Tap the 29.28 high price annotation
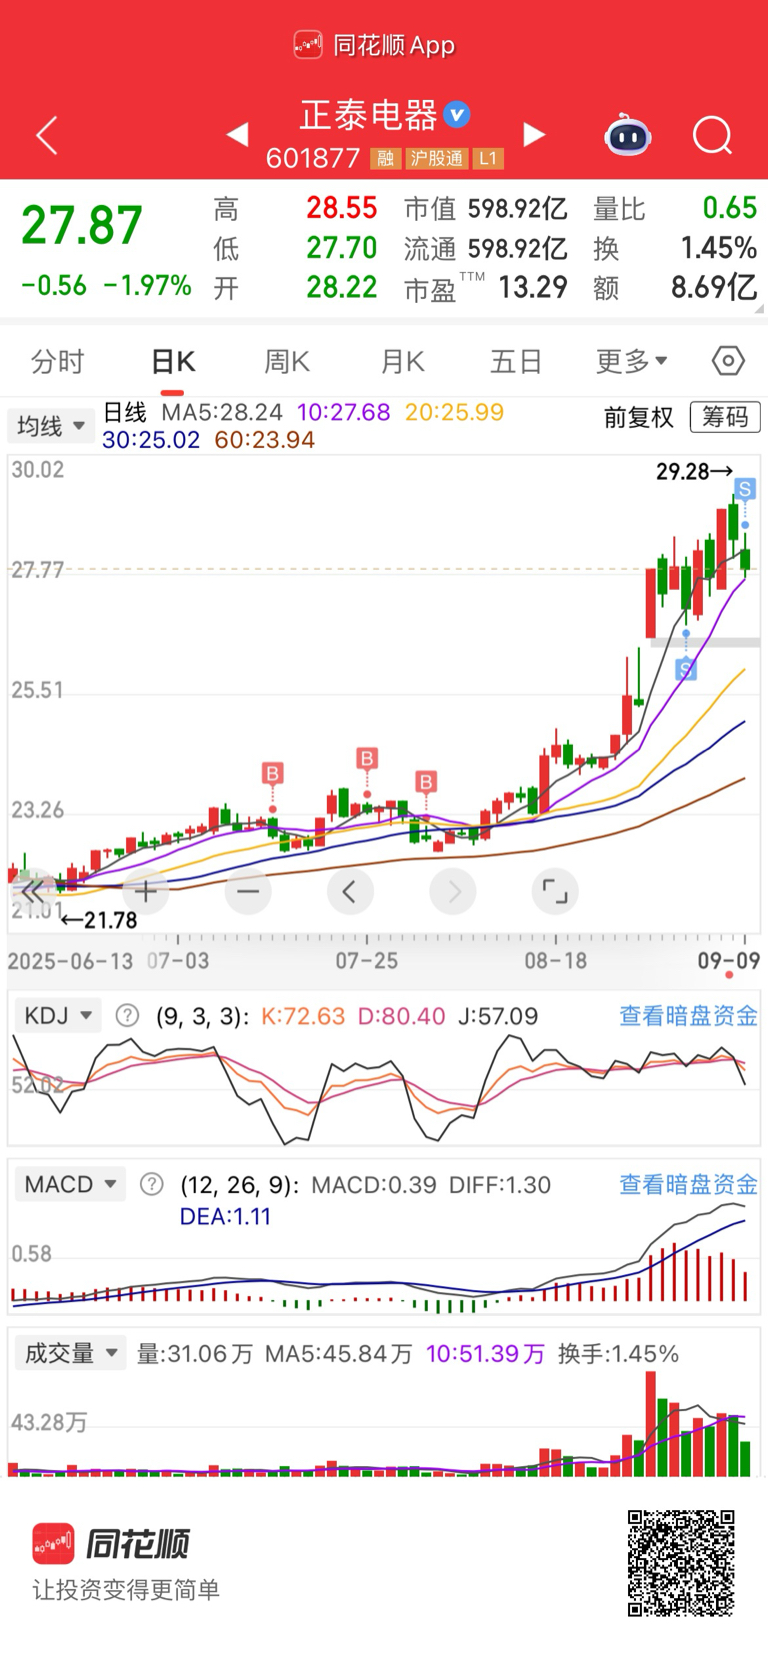Image resolution: width=768 pixels, height=1663 pixels. (694, 471)
